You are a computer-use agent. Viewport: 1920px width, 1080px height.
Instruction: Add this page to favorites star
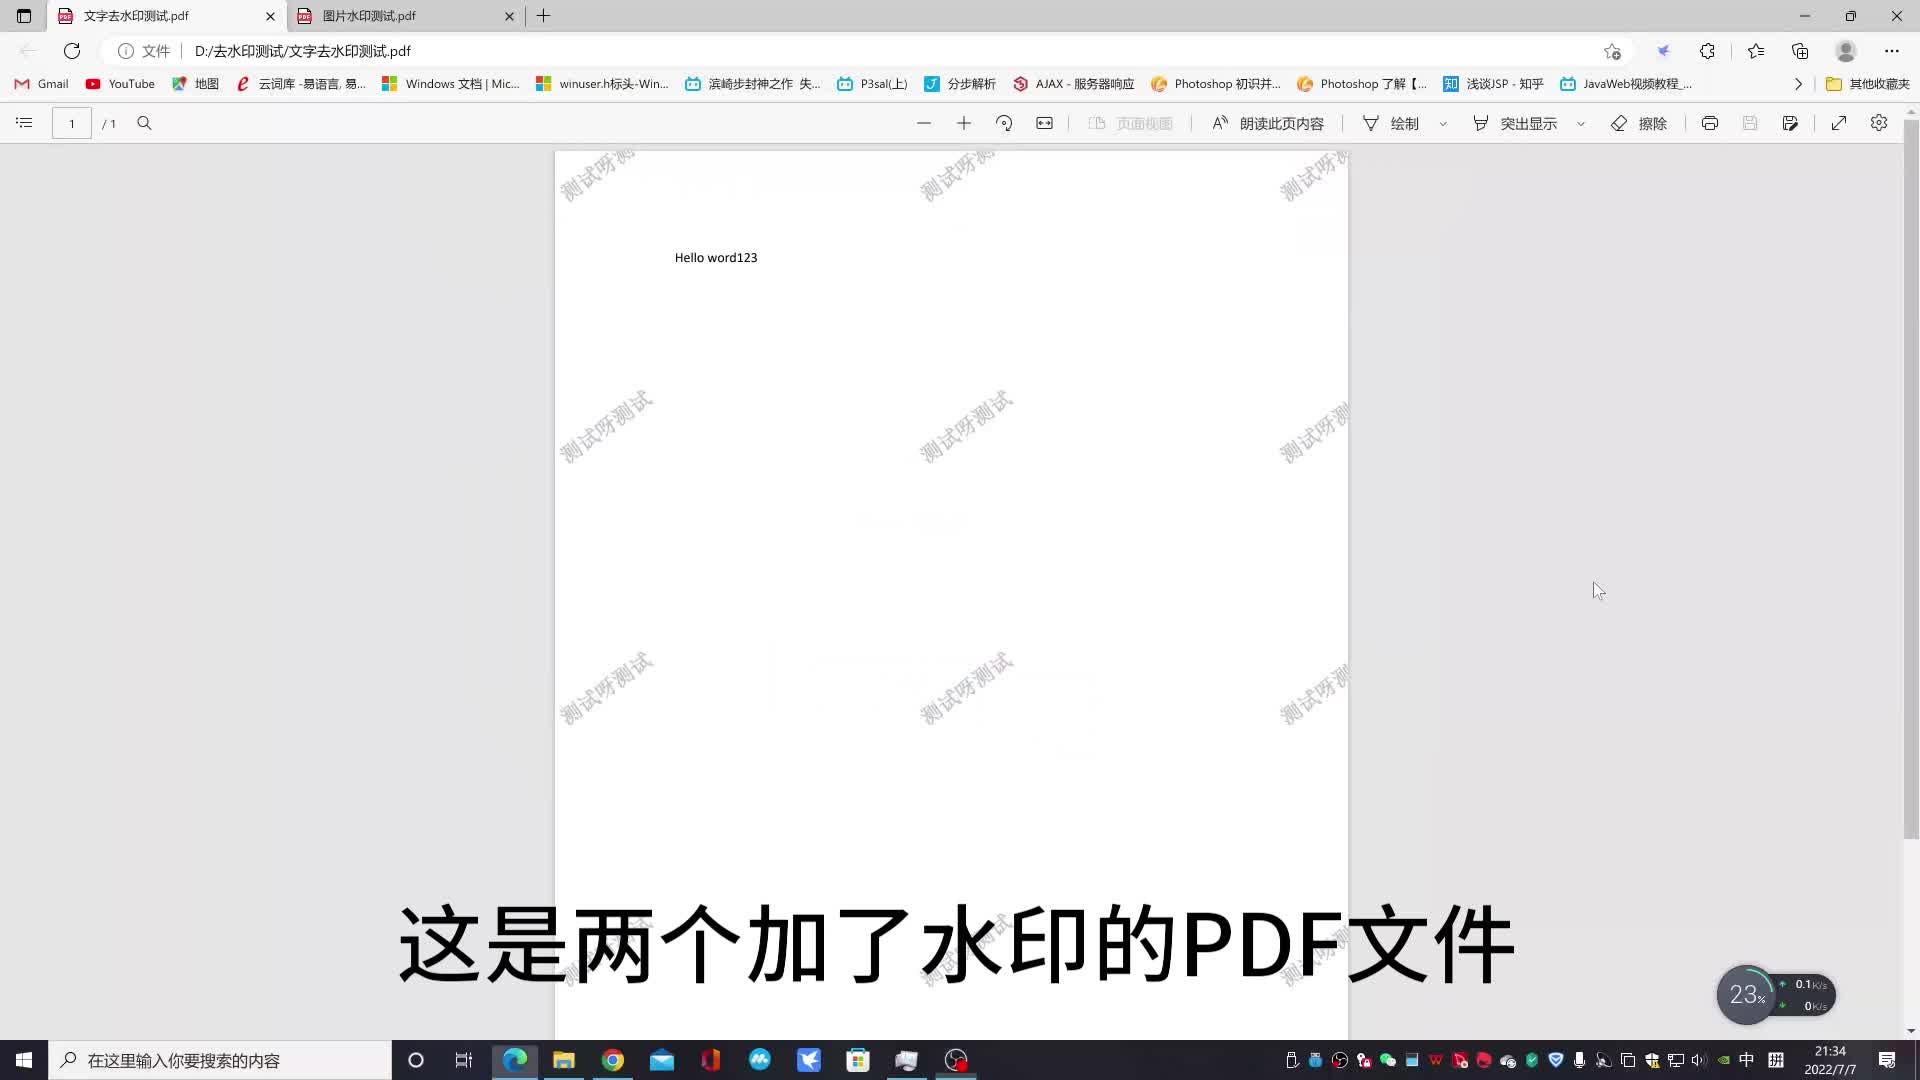1612,51
